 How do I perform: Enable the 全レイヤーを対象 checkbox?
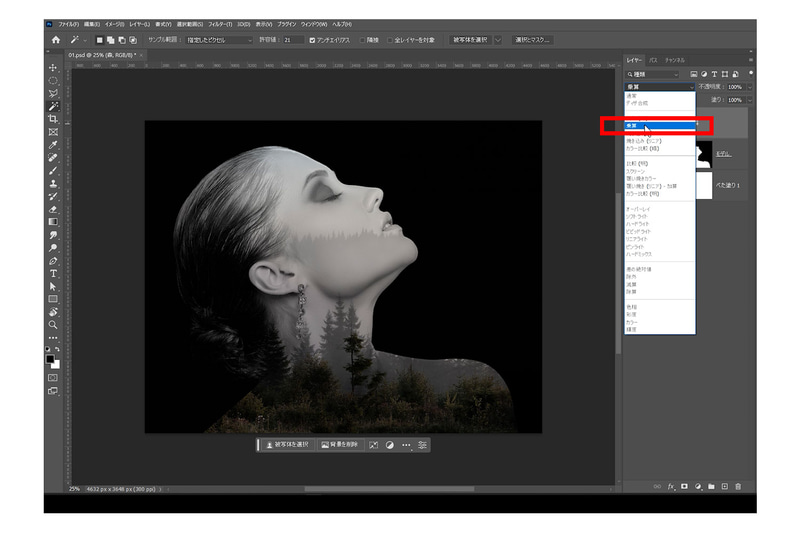(x=391, y=40)
